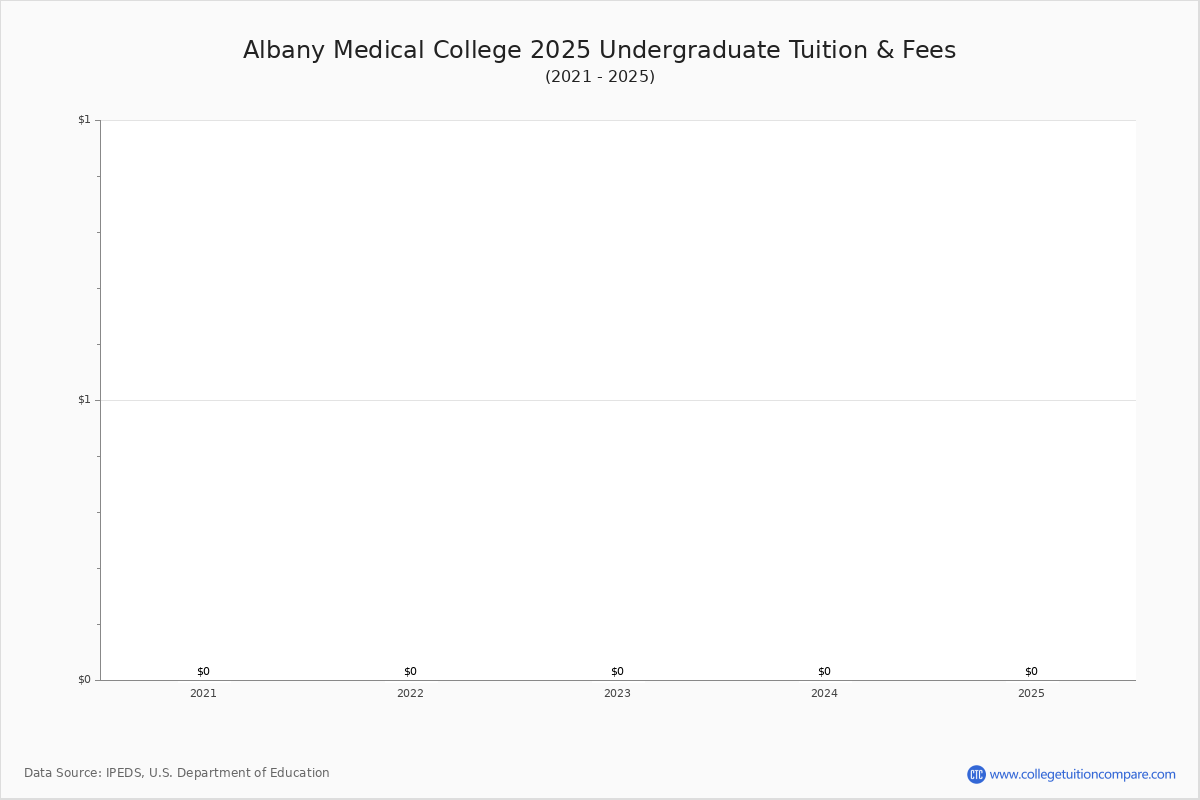
Task: Click the horizontal gridline across the middle of the chart
Action: (x=617, y=400)
